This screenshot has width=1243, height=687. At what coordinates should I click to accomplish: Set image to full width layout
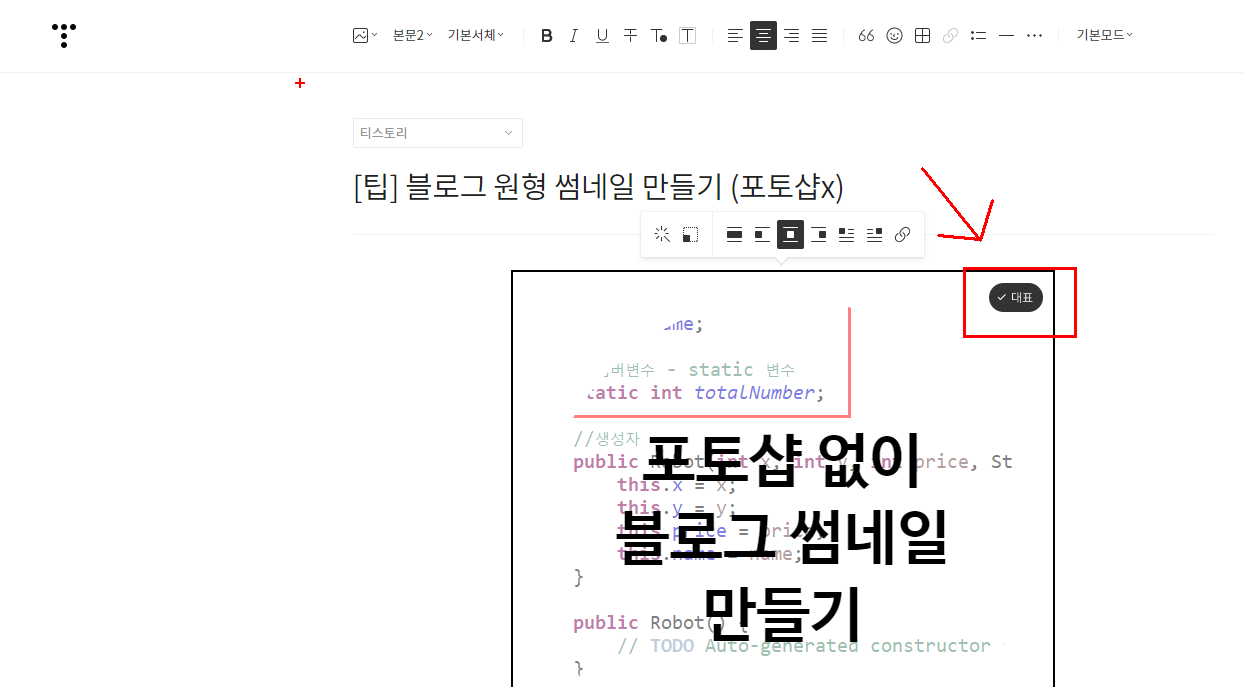coord(734,235)
